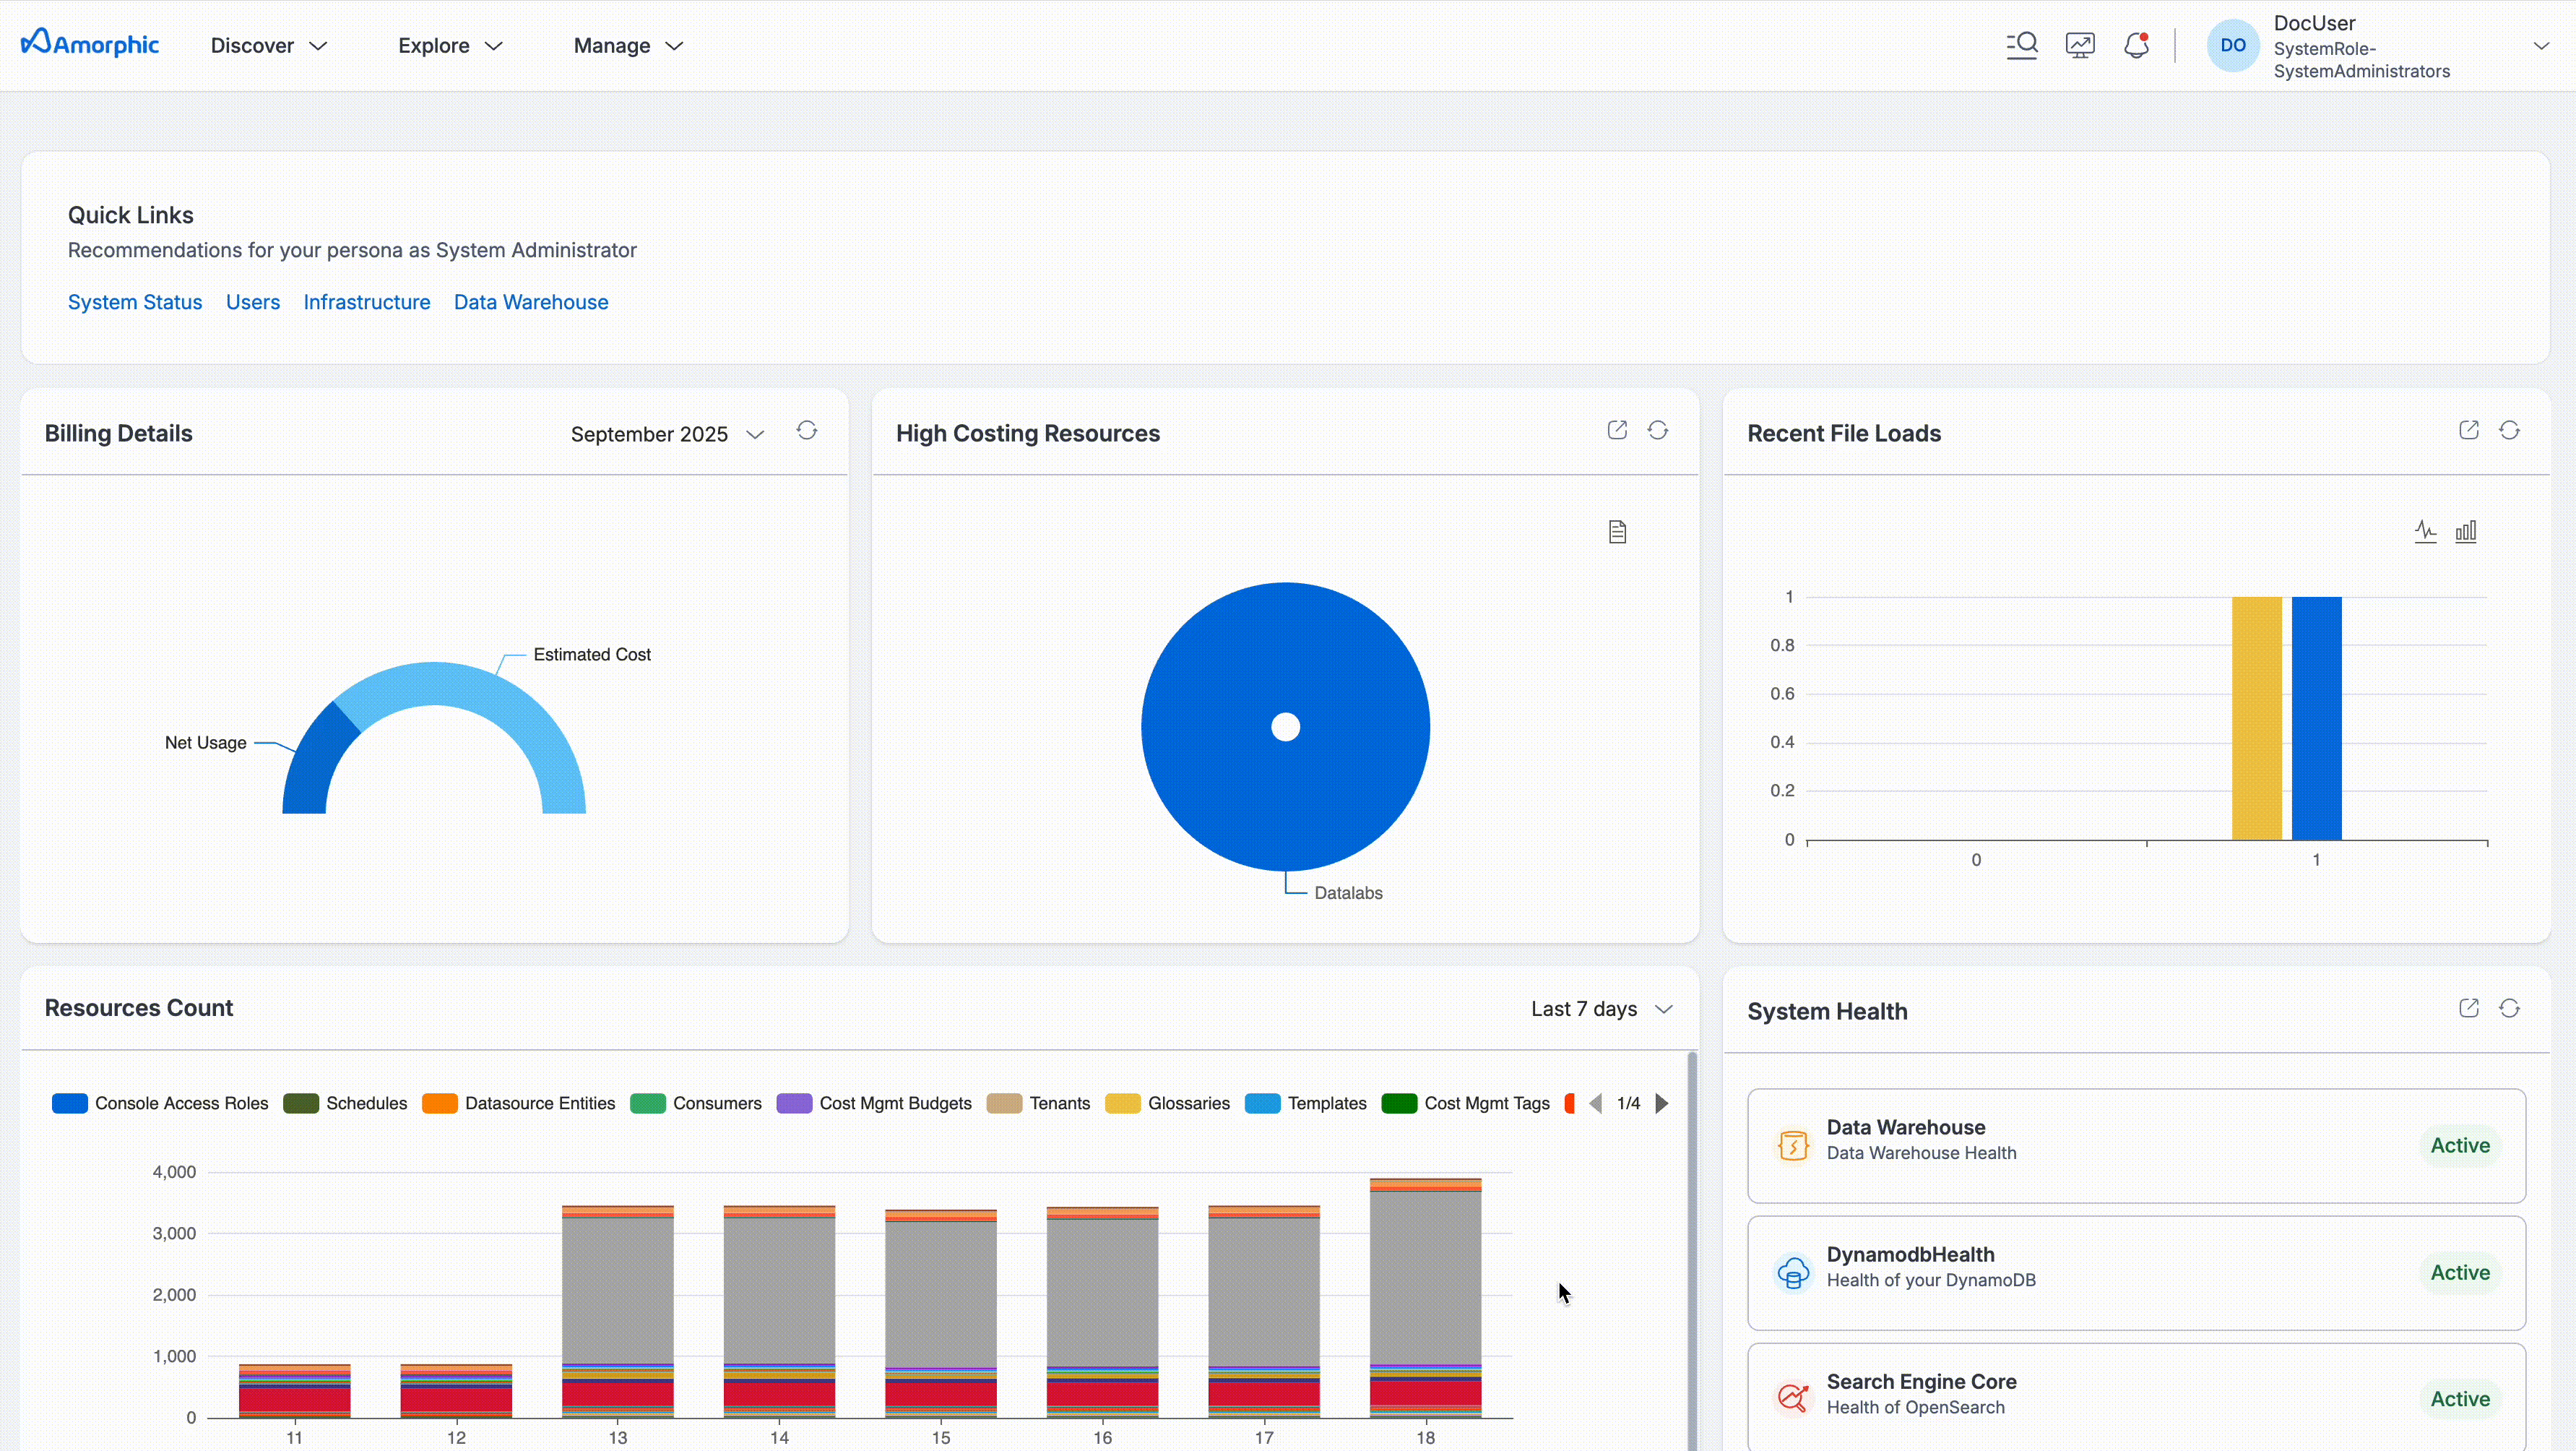Show data view of High Costing Resources
Viewport: 2576px width, 1451px height.
1617,532
